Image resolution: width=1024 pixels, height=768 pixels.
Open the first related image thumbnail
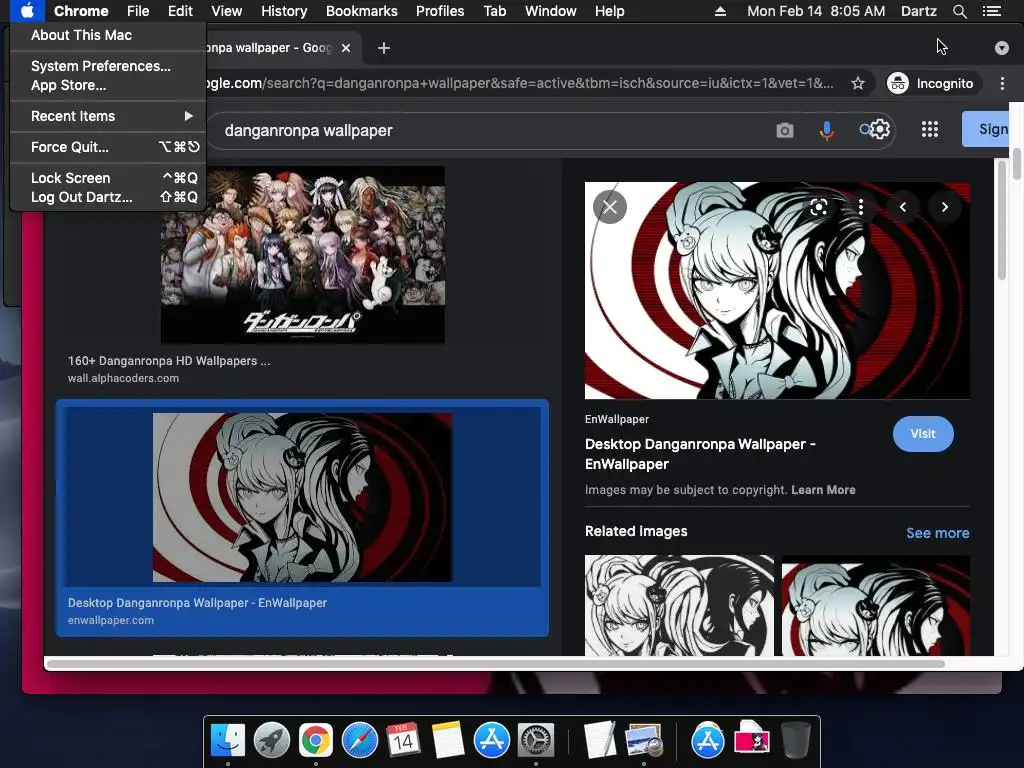click(x=679, y=605)
